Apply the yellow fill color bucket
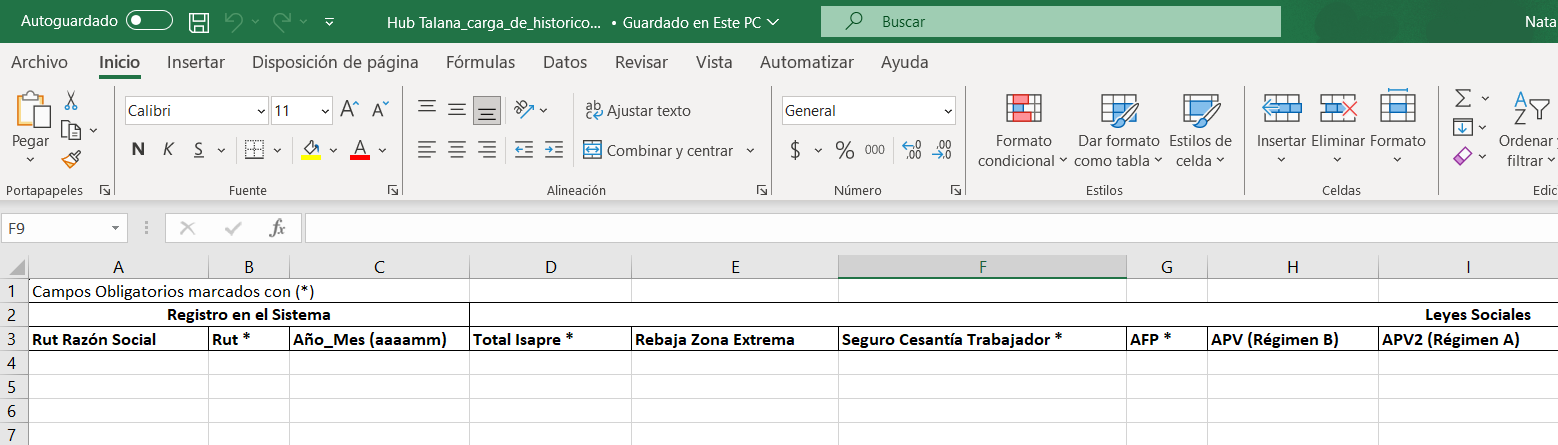The width and height of the screenshot is (1558, 445). (311, 150)
